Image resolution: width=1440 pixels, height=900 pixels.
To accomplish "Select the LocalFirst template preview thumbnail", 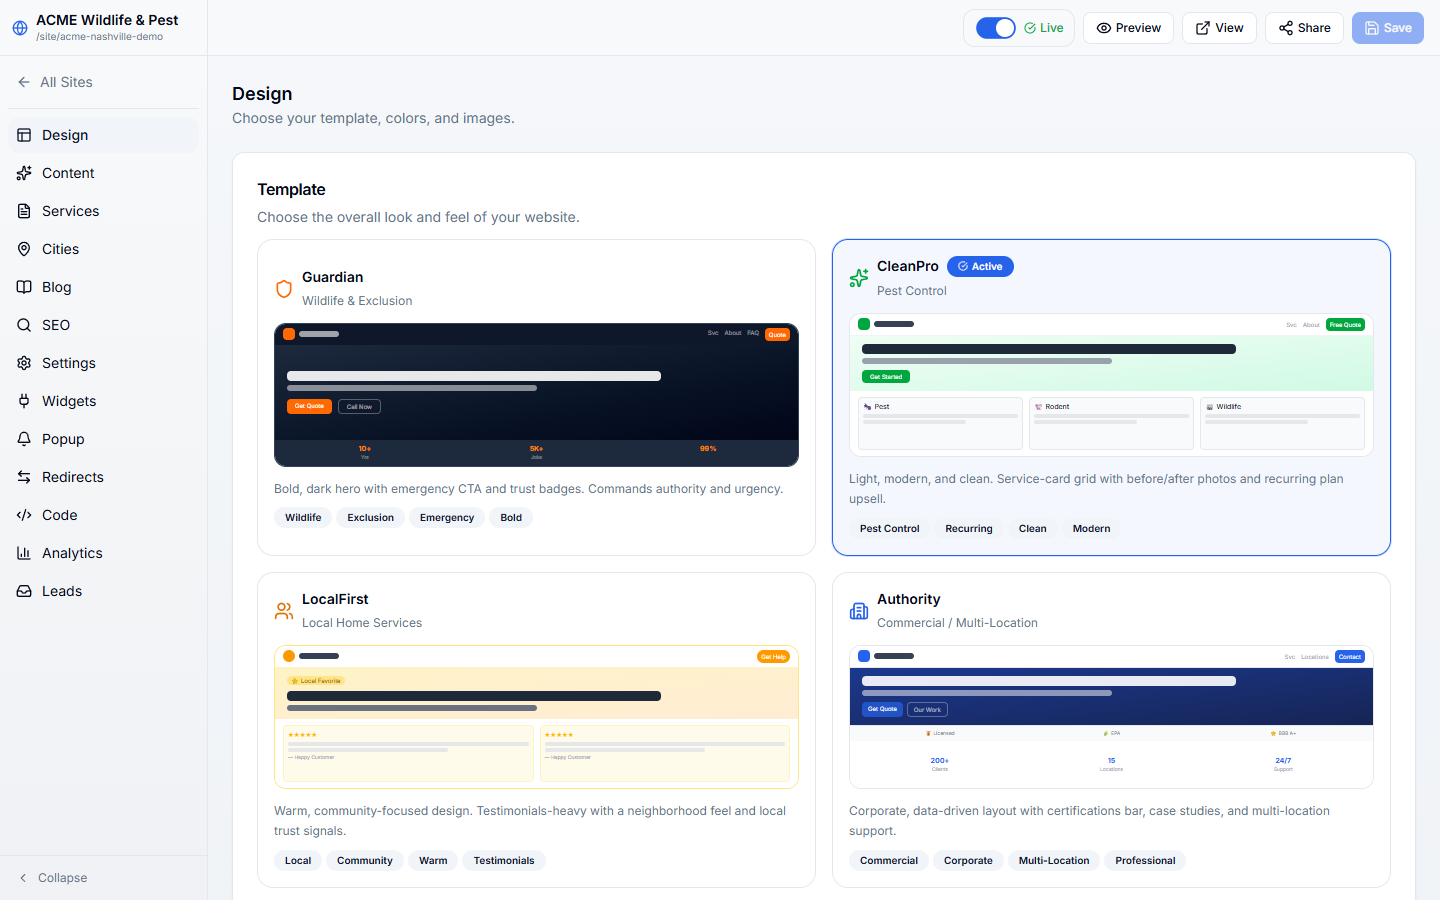I will [536, 717].
